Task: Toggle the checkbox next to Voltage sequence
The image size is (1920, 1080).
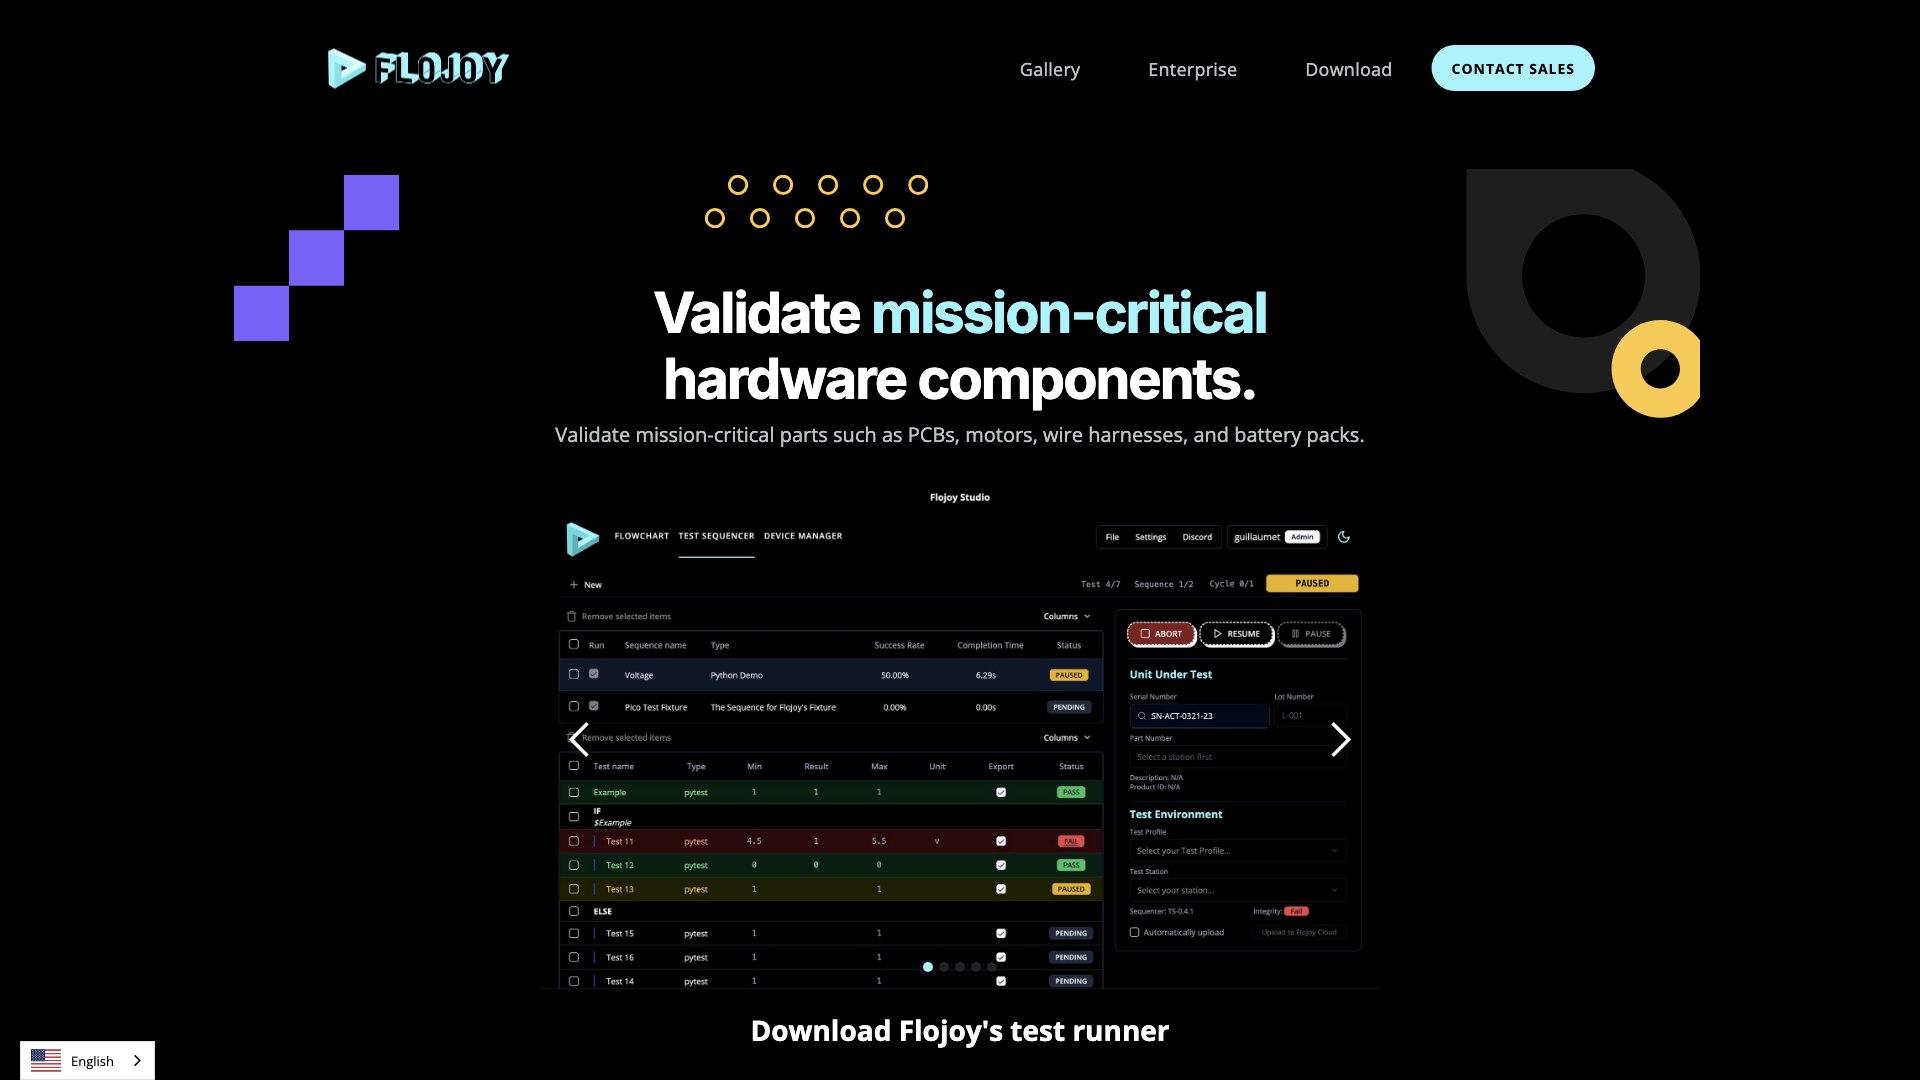Action: (x=574, y=674)
